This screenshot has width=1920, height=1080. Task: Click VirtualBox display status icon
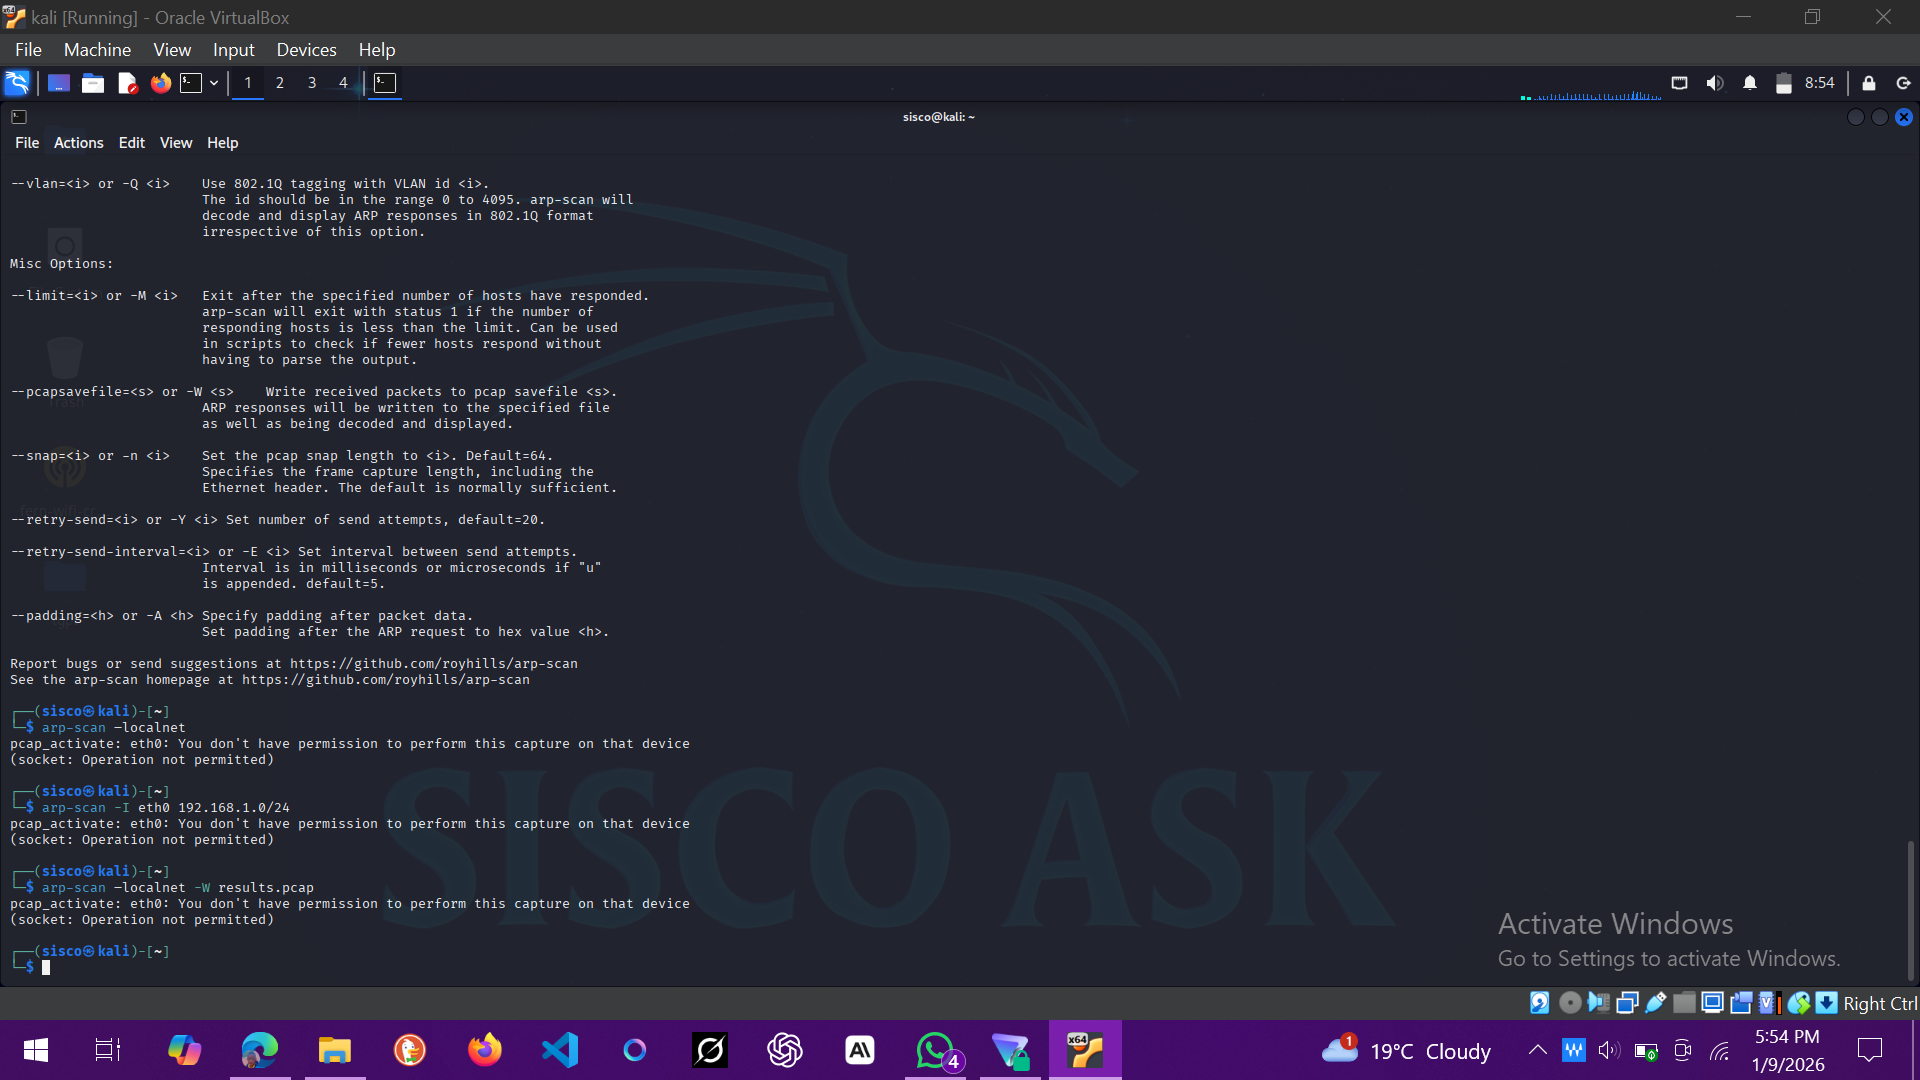[1712, 1003]
